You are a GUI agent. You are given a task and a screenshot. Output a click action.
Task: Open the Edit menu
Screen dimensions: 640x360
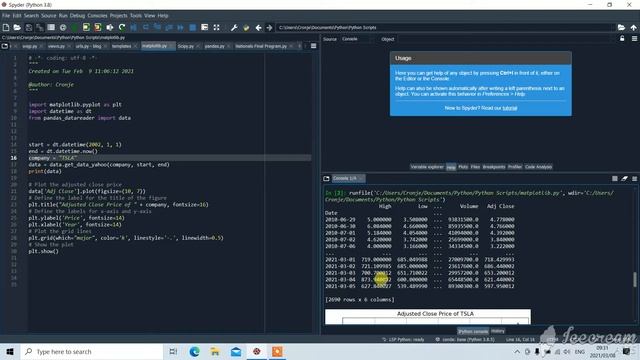coord(17,16)
